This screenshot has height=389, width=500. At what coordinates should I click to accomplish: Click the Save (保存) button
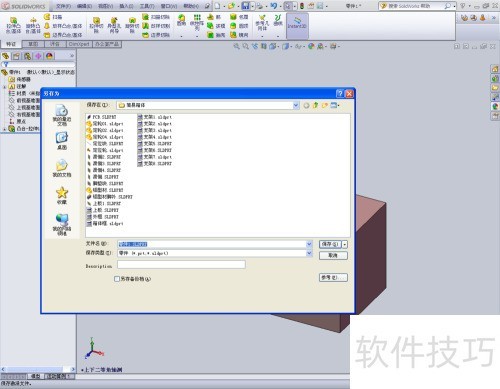pyautogui.click(x=330, y=244)
